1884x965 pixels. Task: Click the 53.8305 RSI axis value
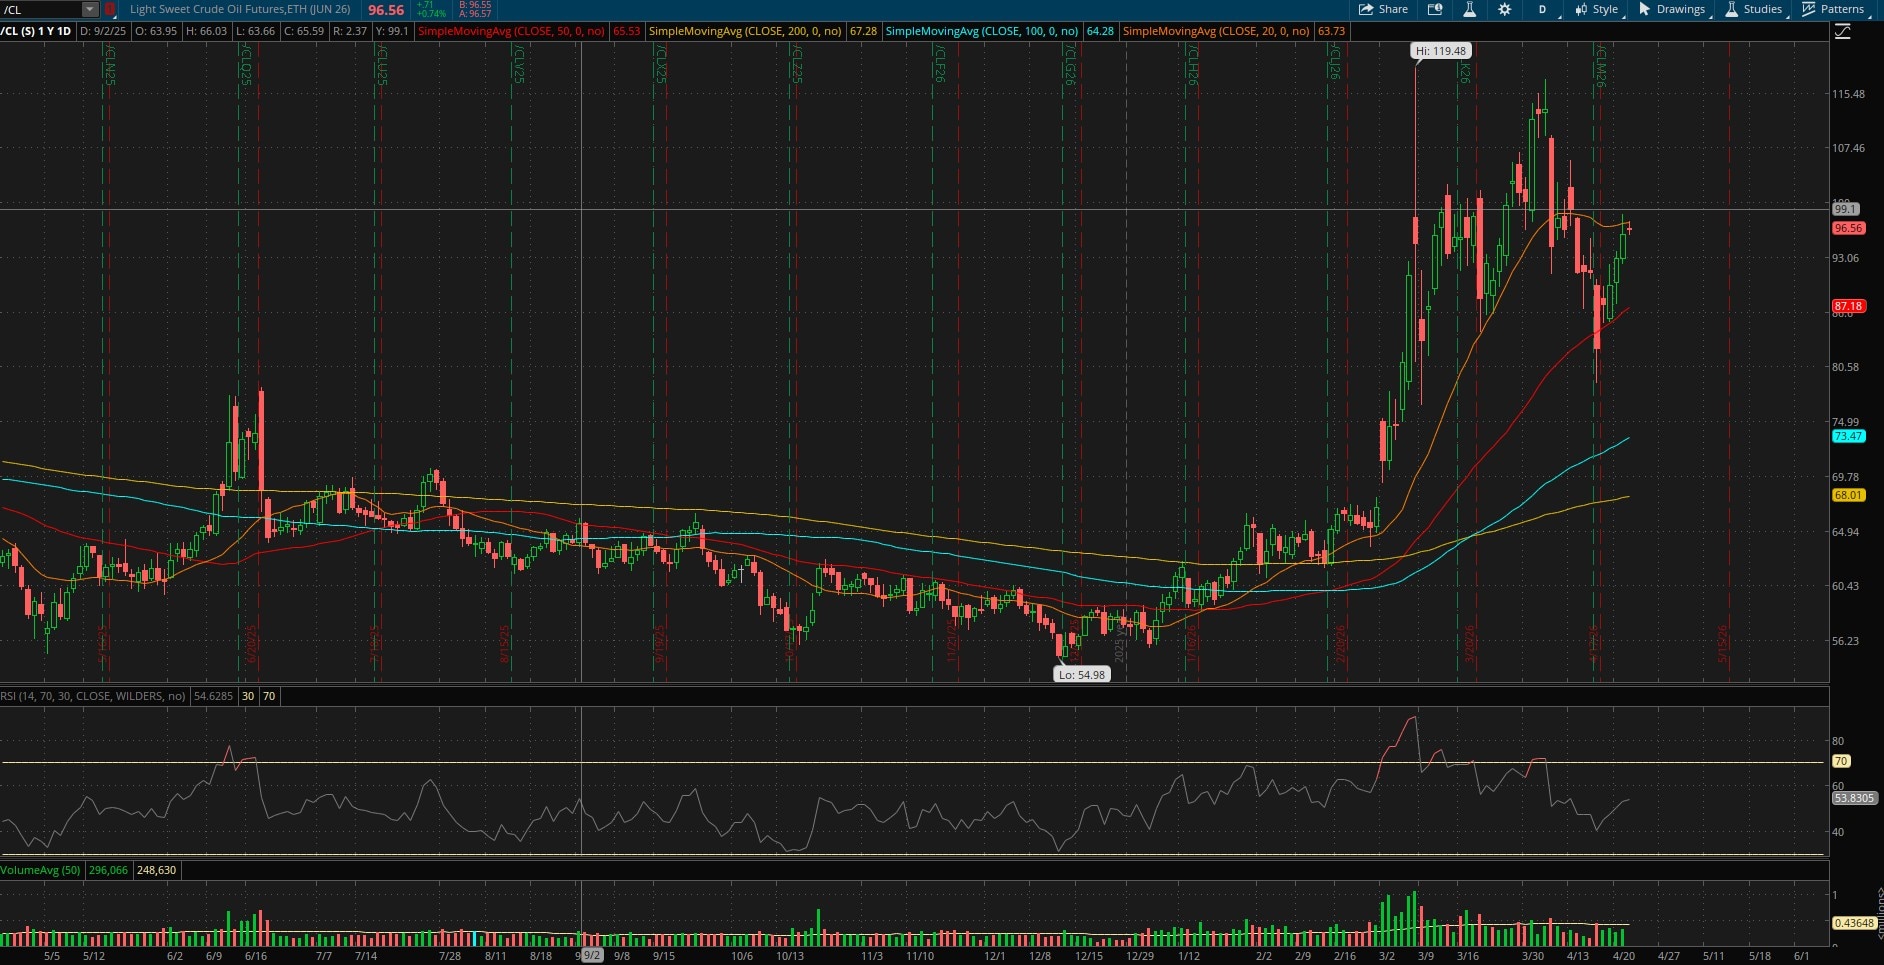point(1854,798)
